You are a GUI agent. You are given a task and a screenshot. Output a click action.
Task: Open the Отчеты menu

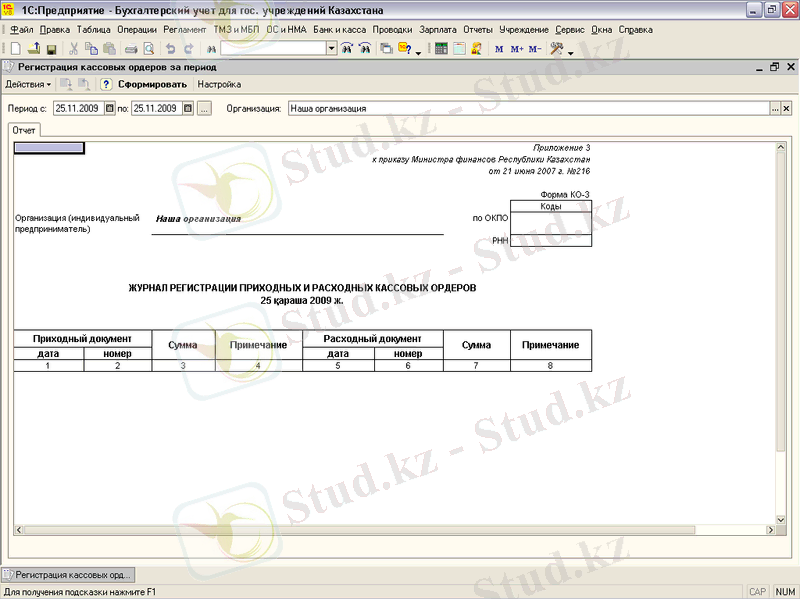point(478,30)
